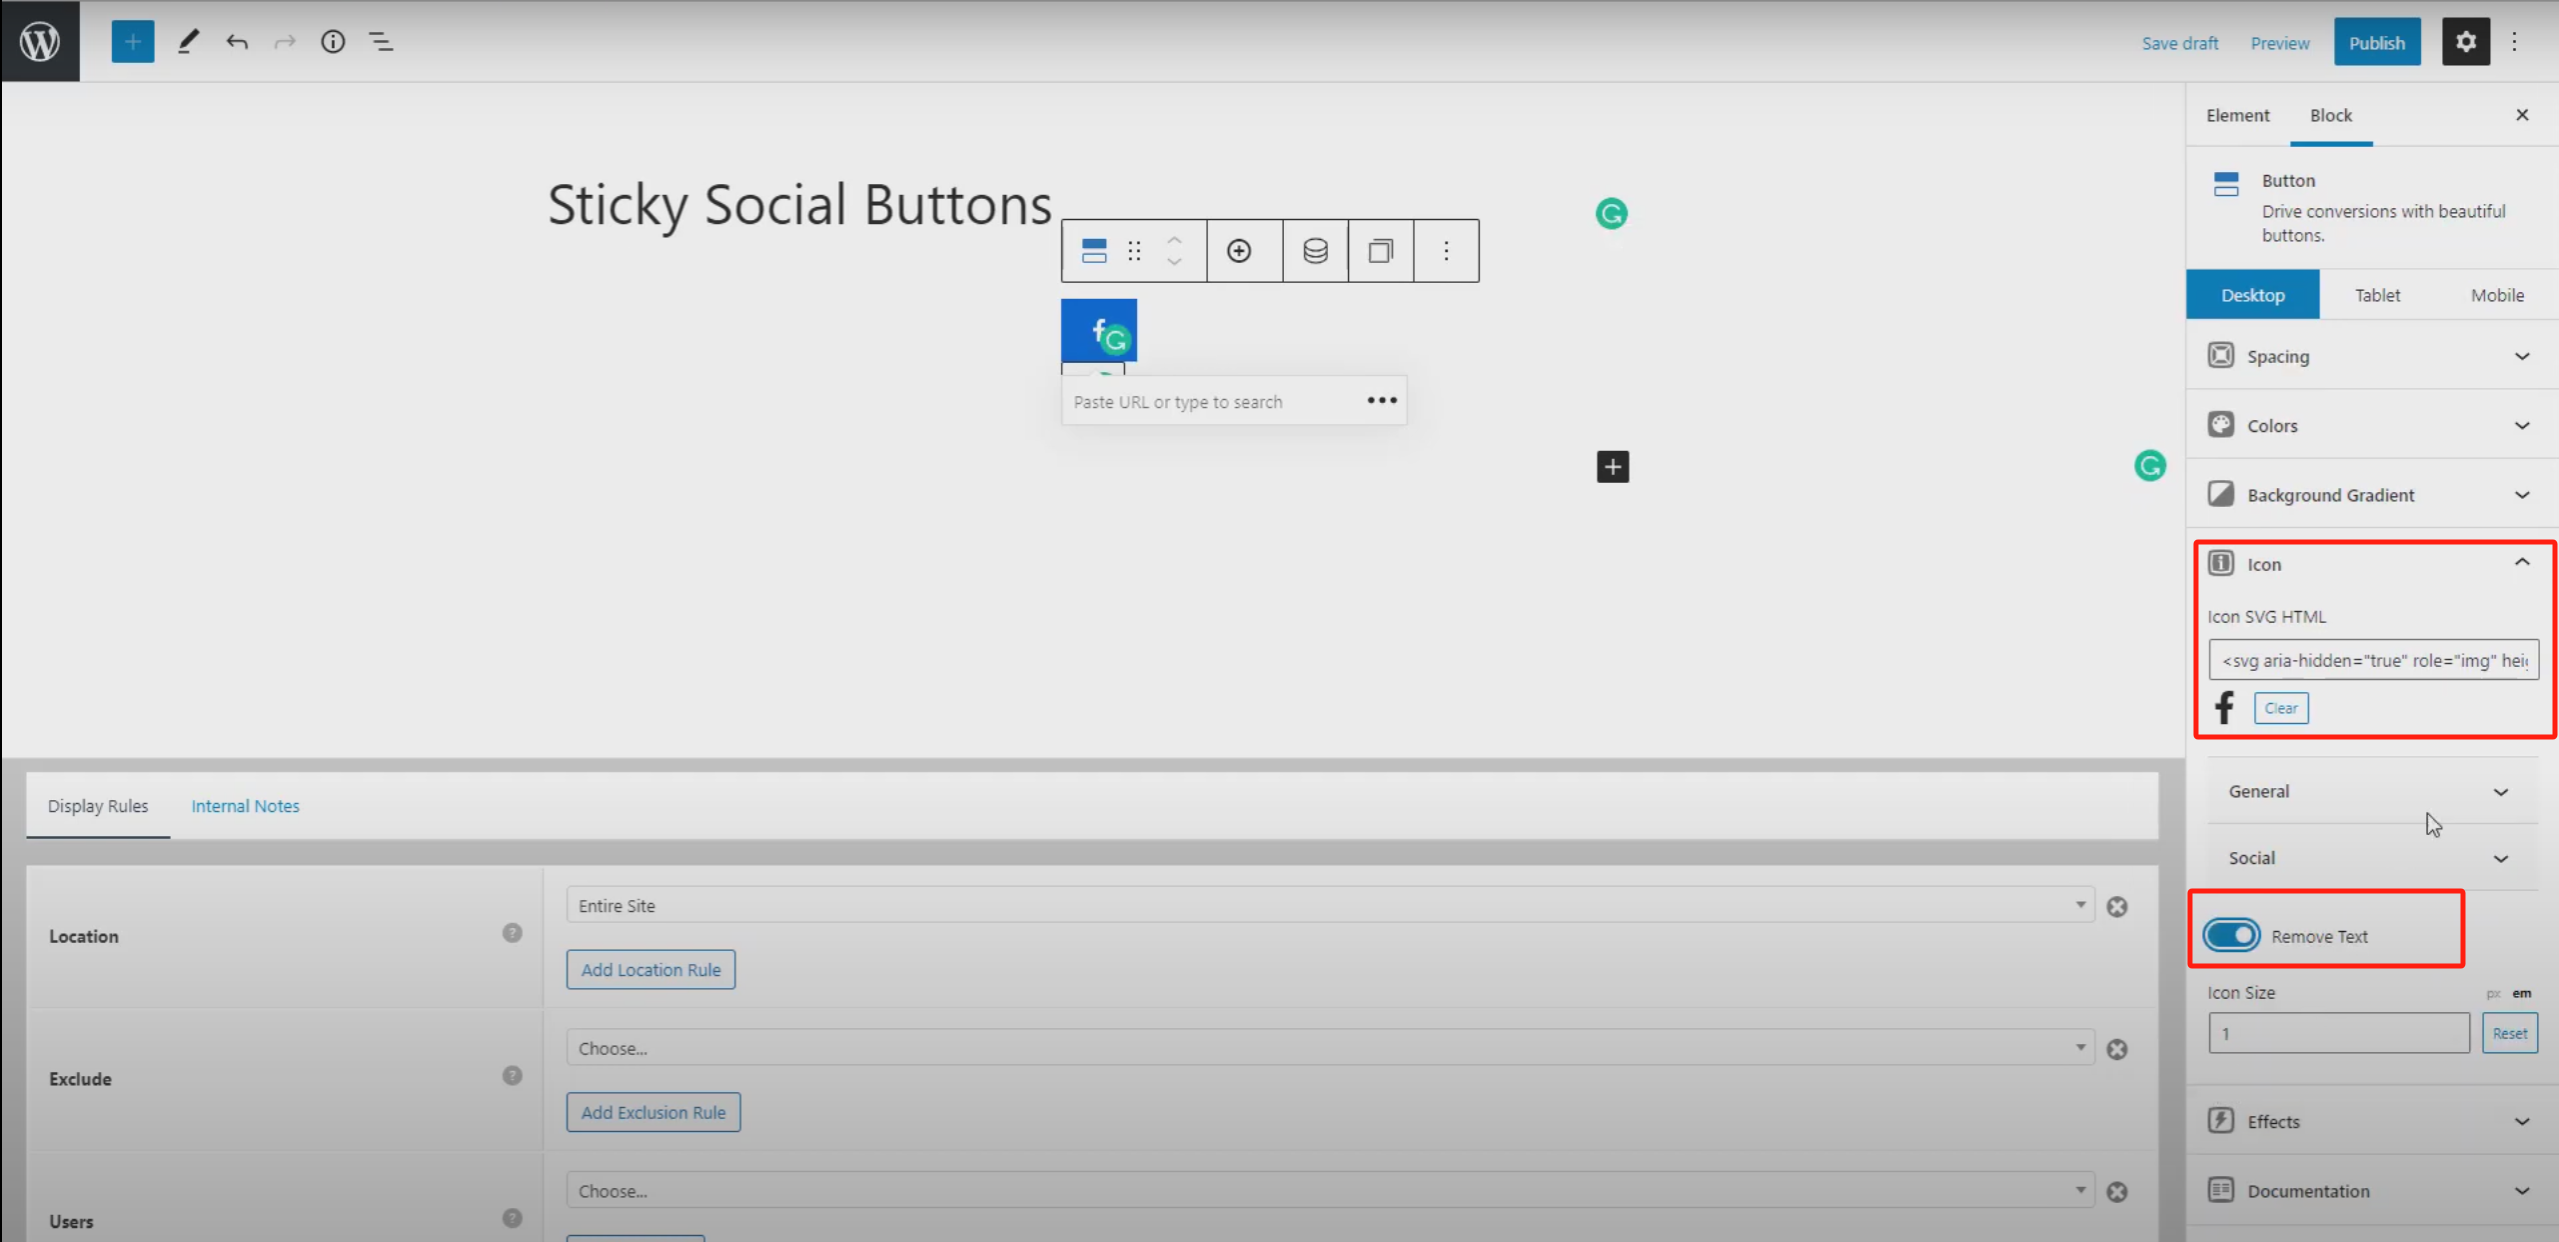The width and height of the screenshot is (2559, 1242).
Task: Open Document Overview list icon
Action: click(x=381, y=41)
